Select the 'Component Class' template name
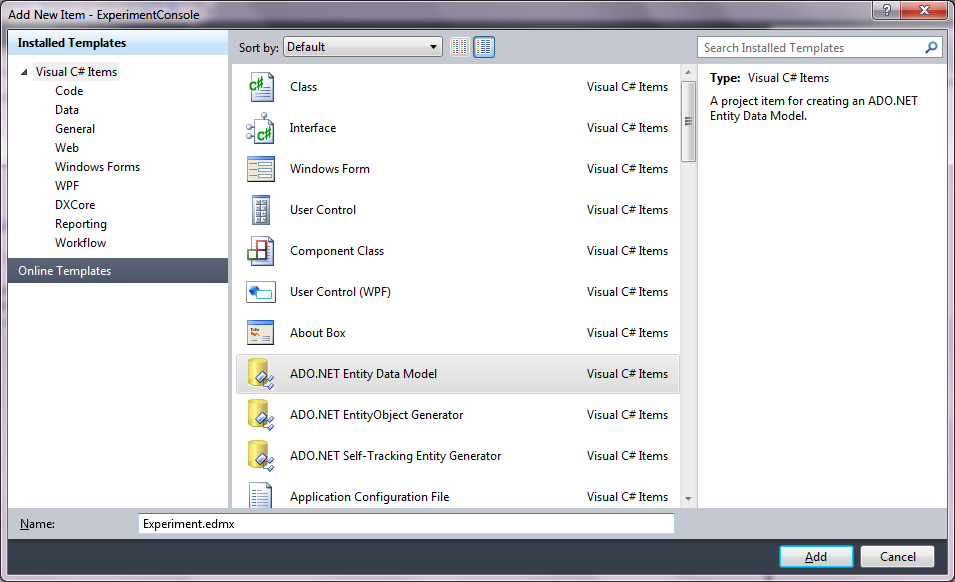The image size is (955, 582). pos(337,251)
